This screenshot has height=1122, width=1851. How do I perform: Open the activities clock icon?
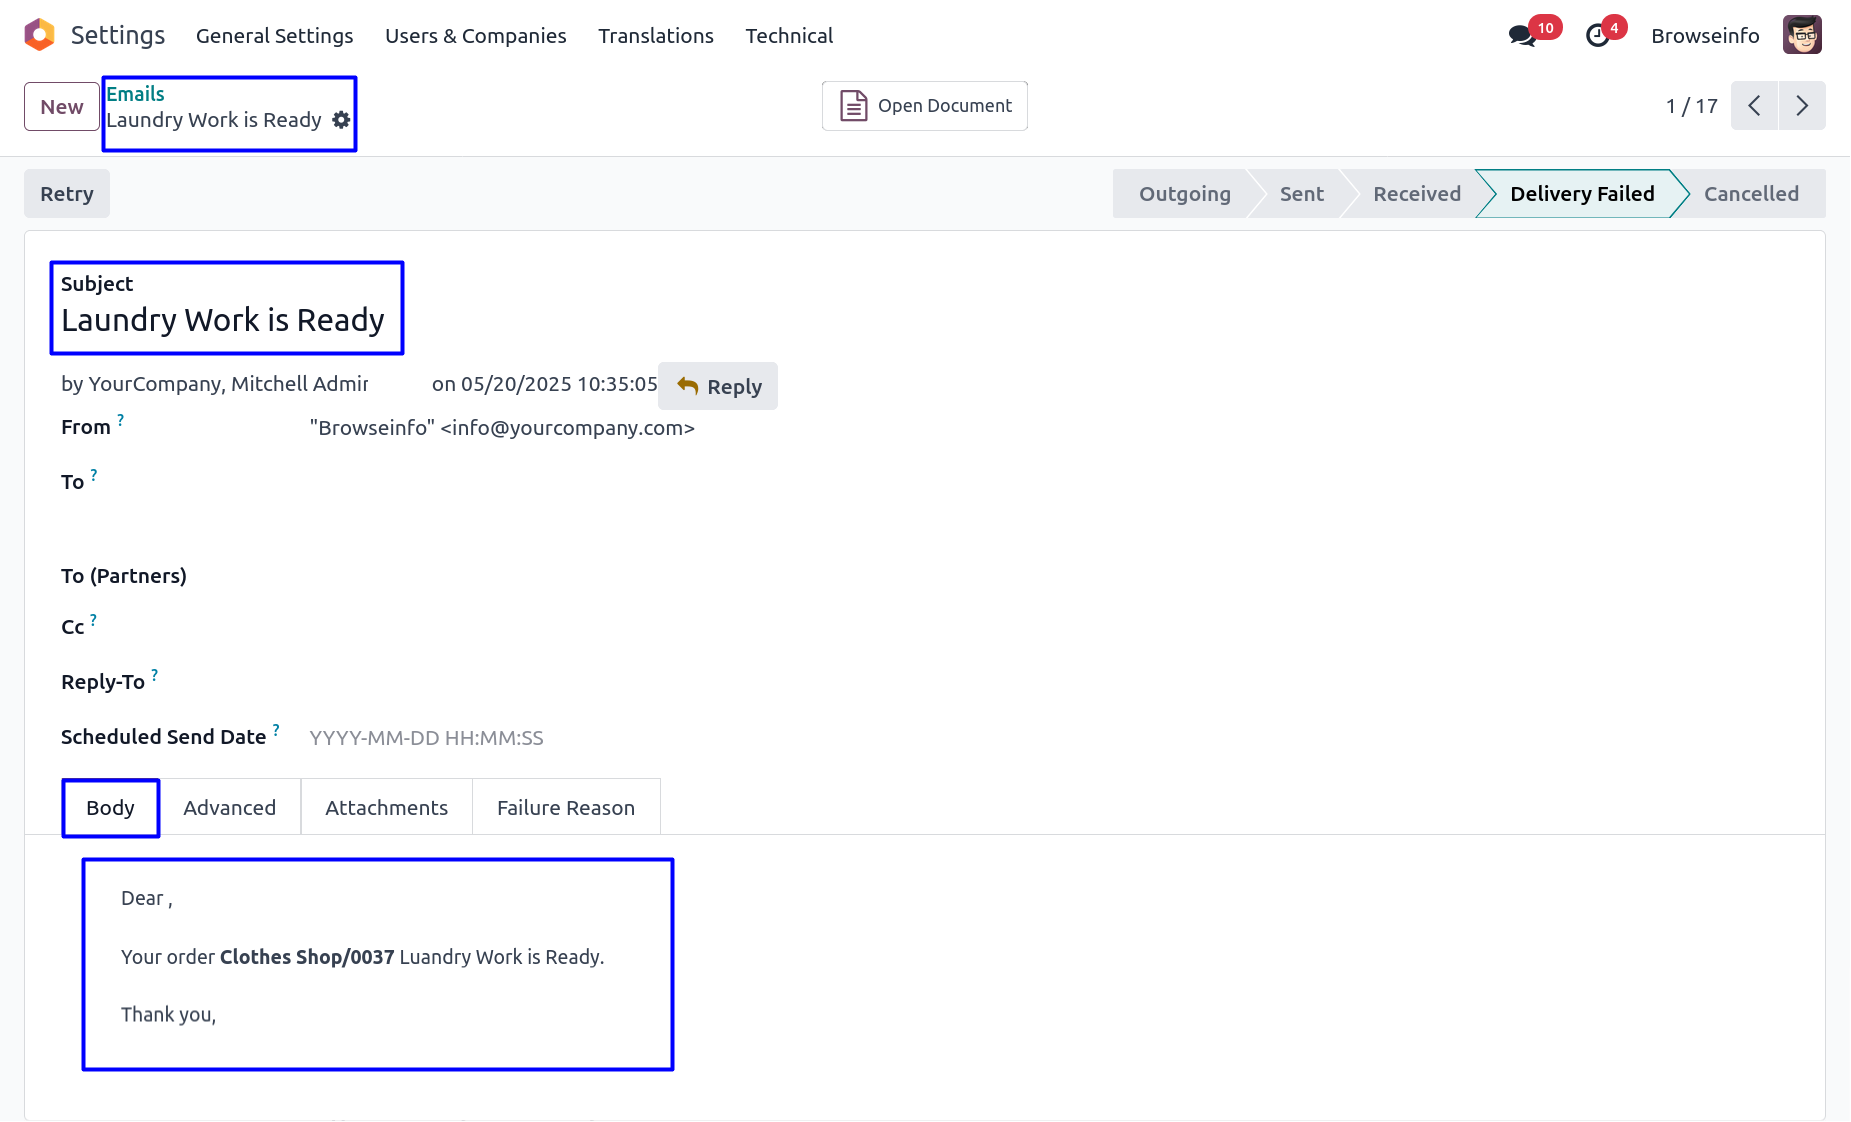coord(1598,36)
